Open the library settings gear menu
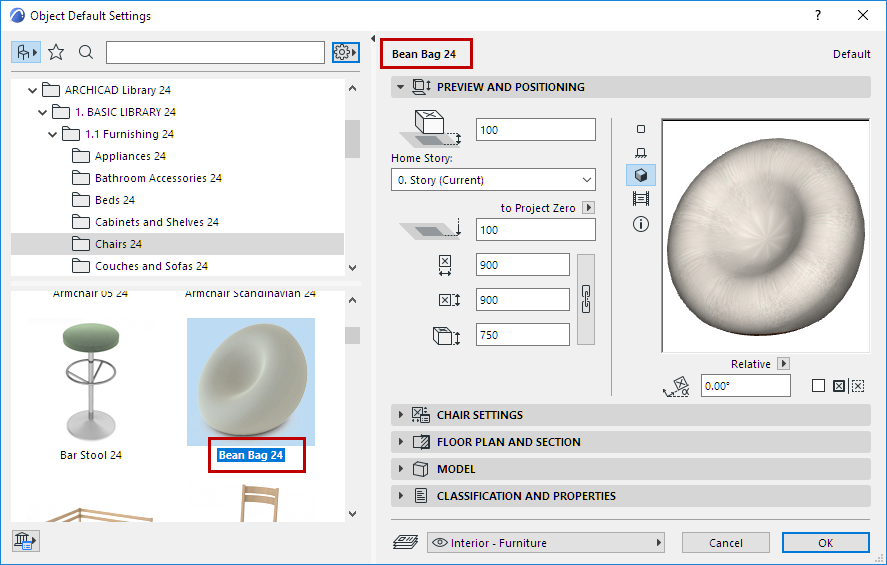The height and width of the screenshot is (565, 887). [x=345, y=53]
